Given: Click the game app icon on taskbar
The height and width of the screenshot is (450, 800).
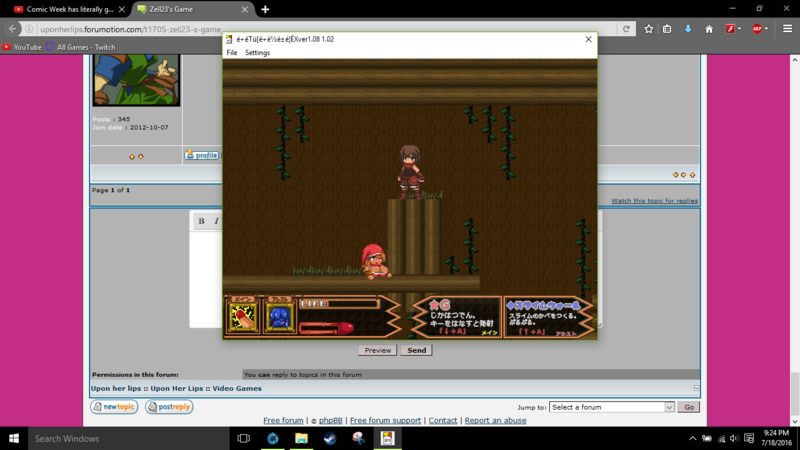Looking at the screenshot, I should 387,438.
